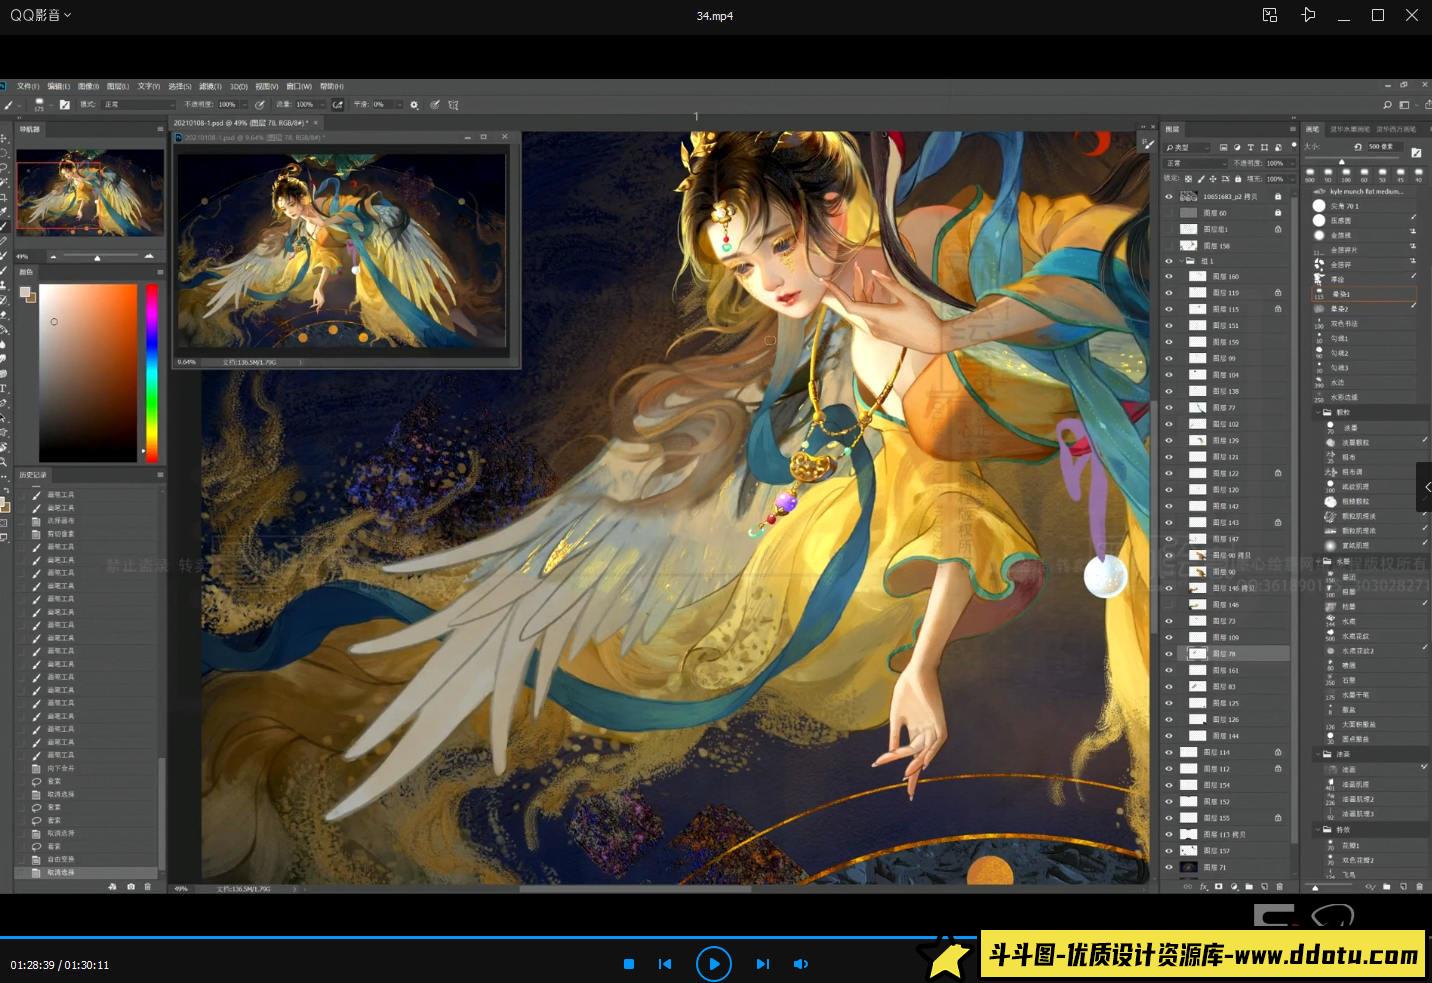
Task: Hide the 10651683_p2 拷贝 layer
Action: (x=1168, y=197)
